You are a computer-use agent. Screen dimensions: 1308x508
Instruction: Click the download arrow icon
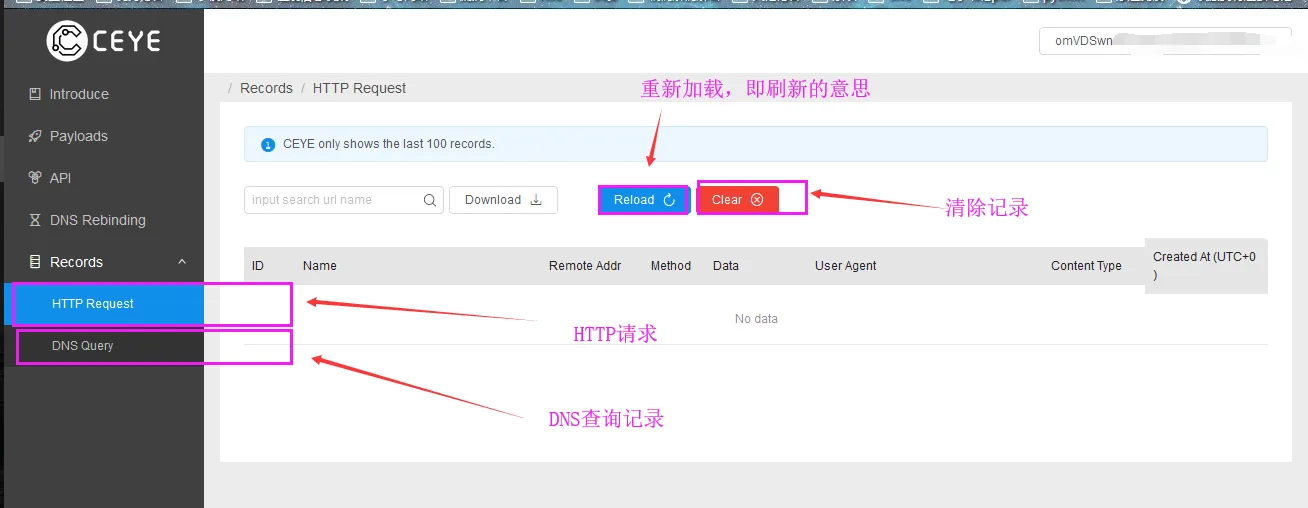(x=536, y=200)
